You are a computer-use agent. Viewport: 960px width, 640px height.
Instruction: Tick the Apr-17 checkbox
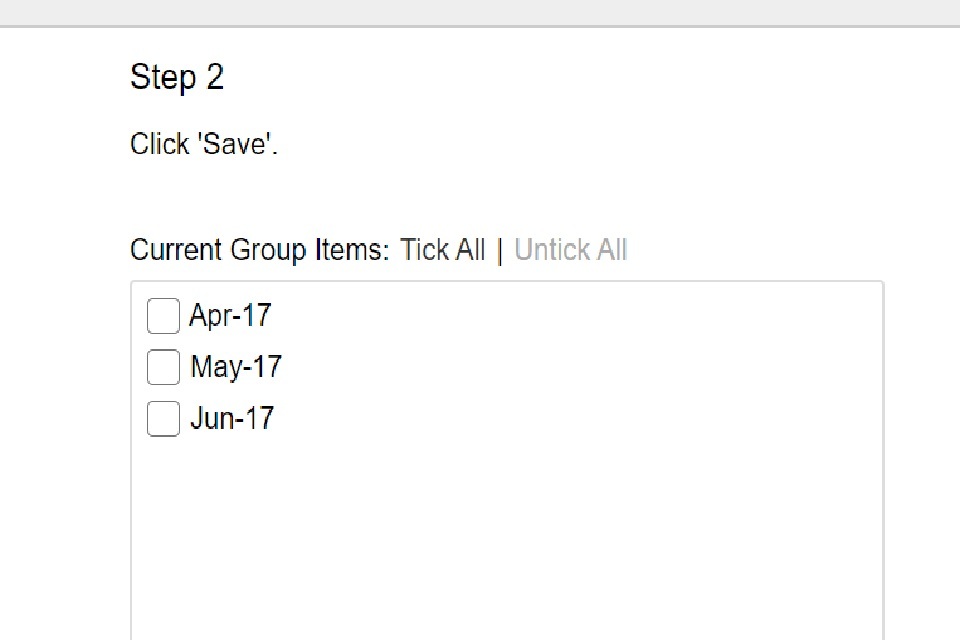click(163, 316)
